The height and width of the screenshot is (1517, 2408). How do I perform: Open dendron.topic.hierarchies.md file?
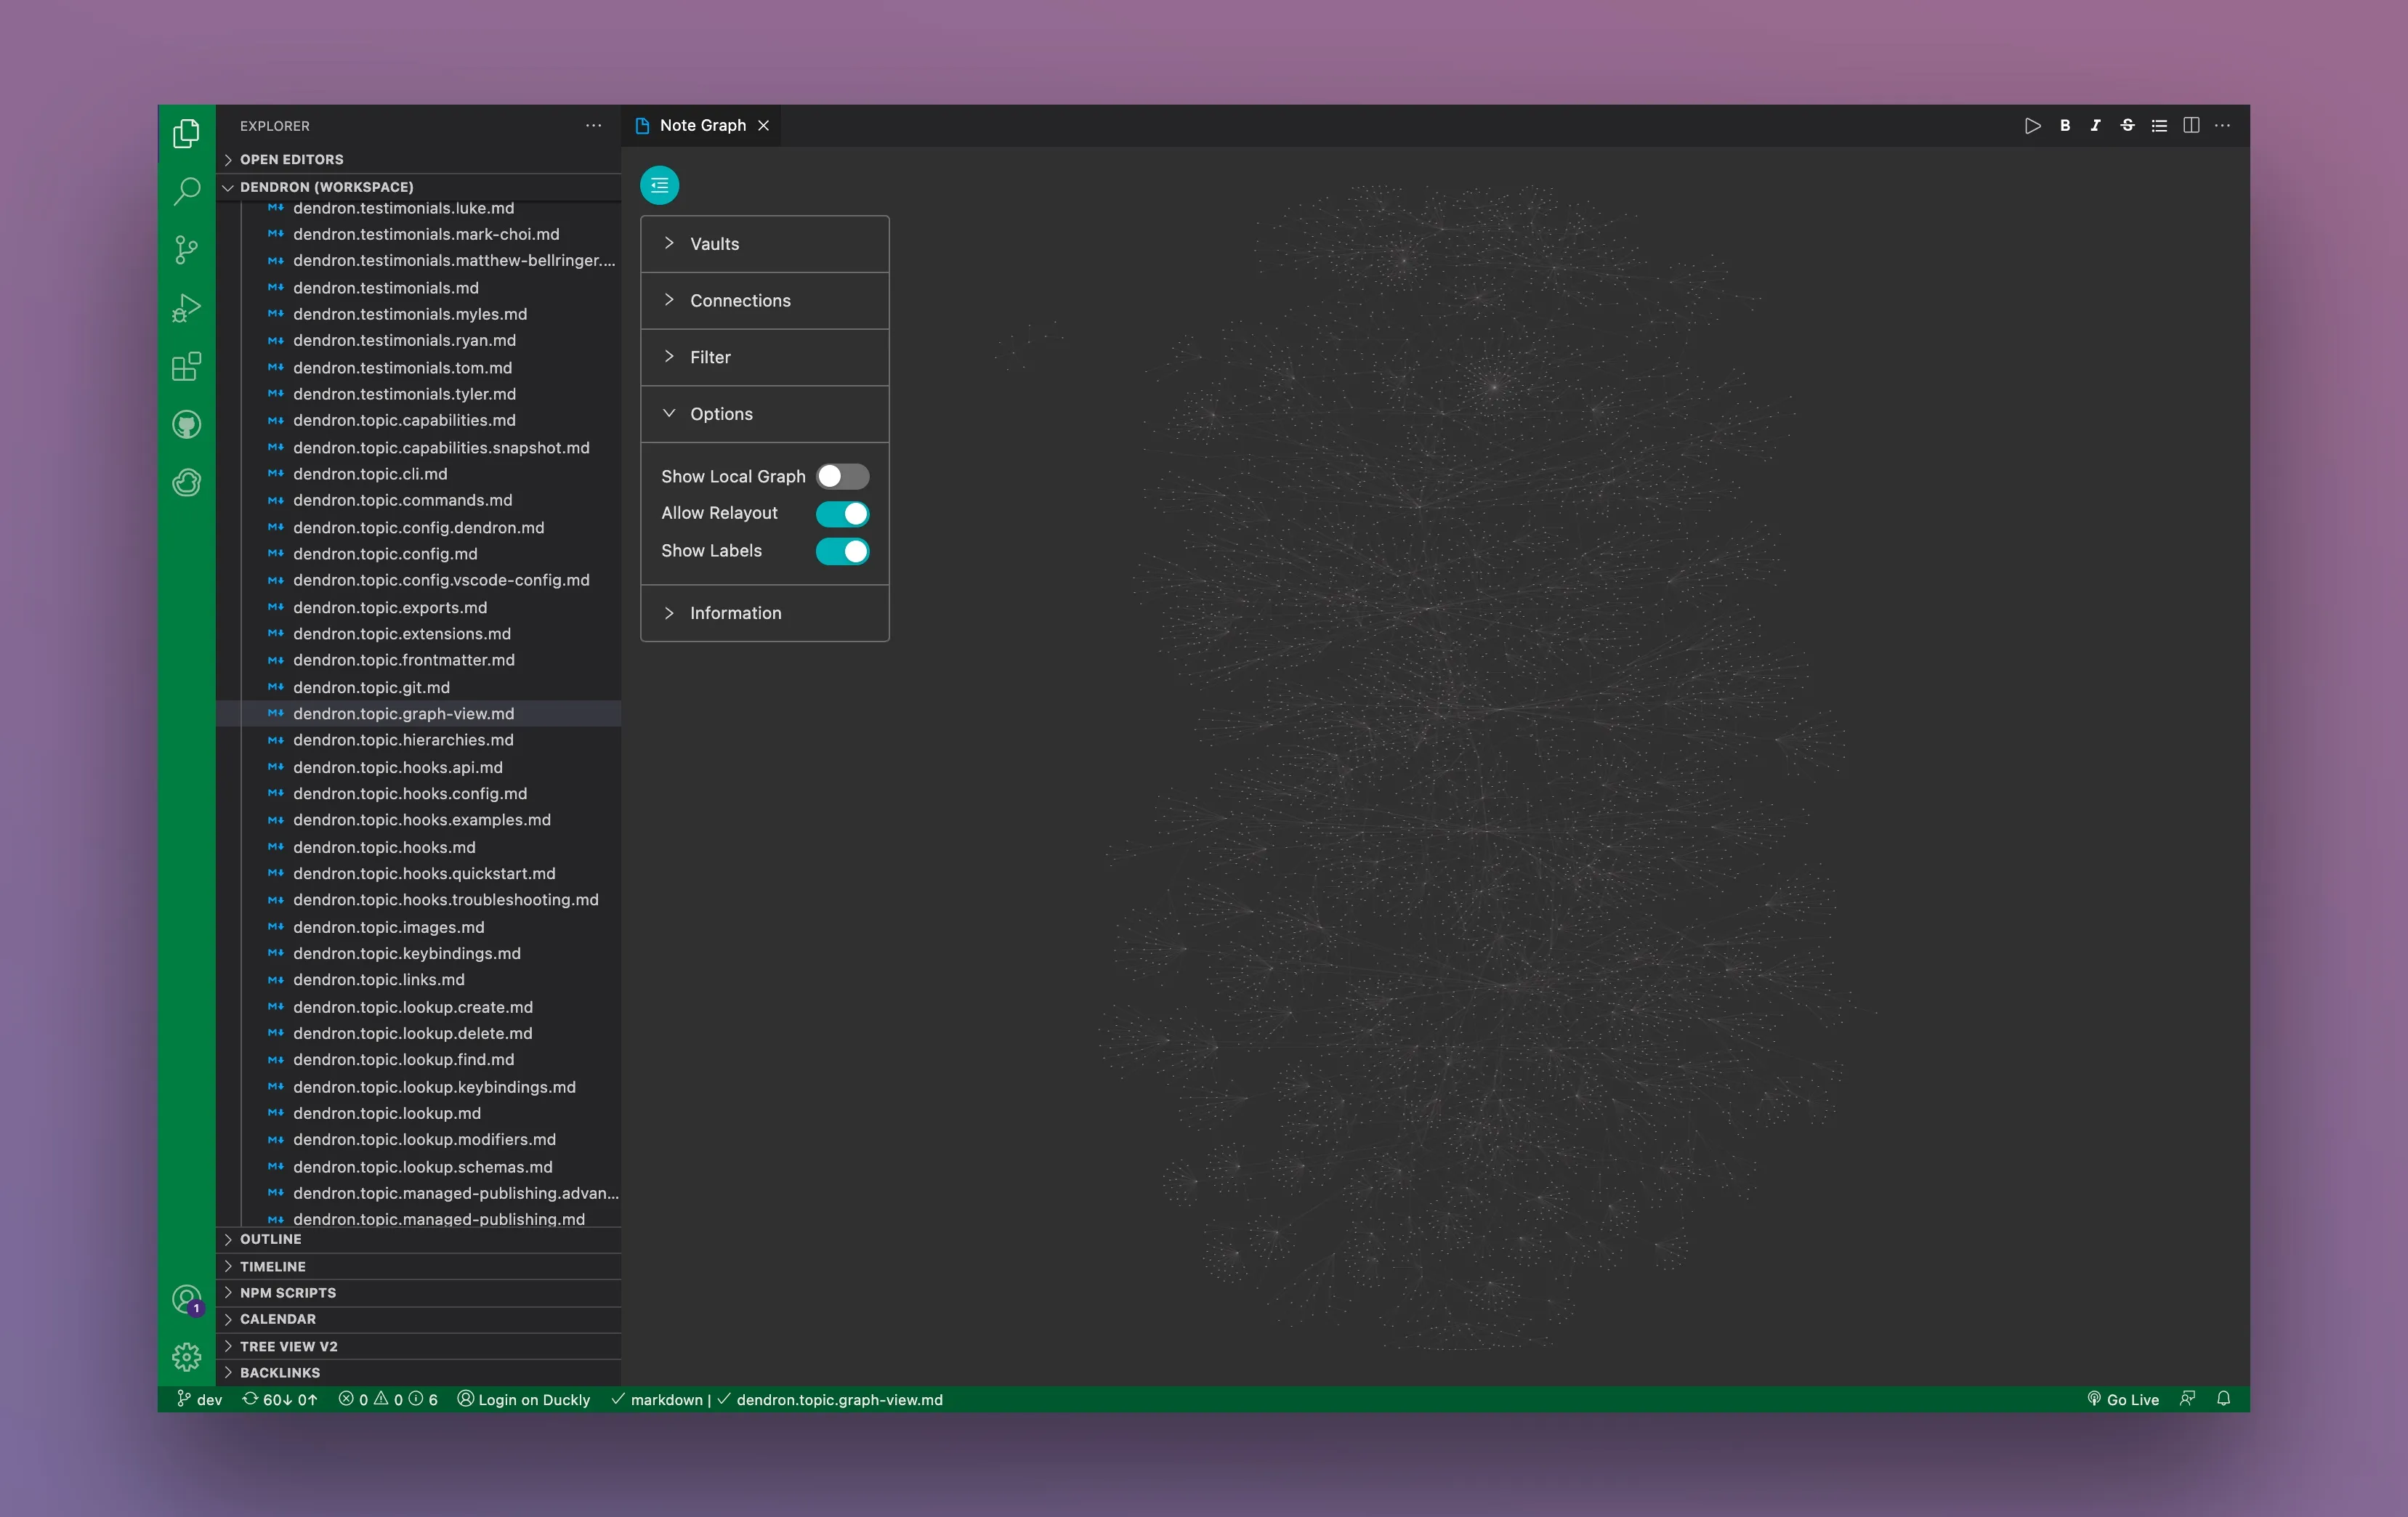(418, 740)
